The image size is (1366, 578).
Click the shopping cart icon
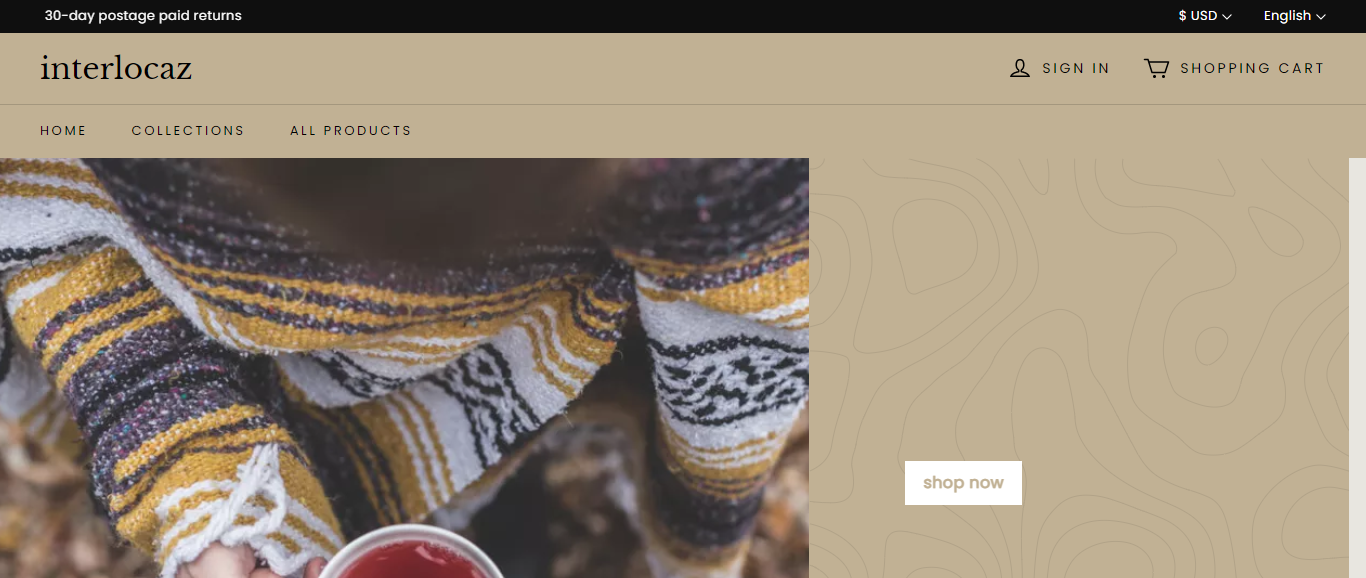point(1156,68)
